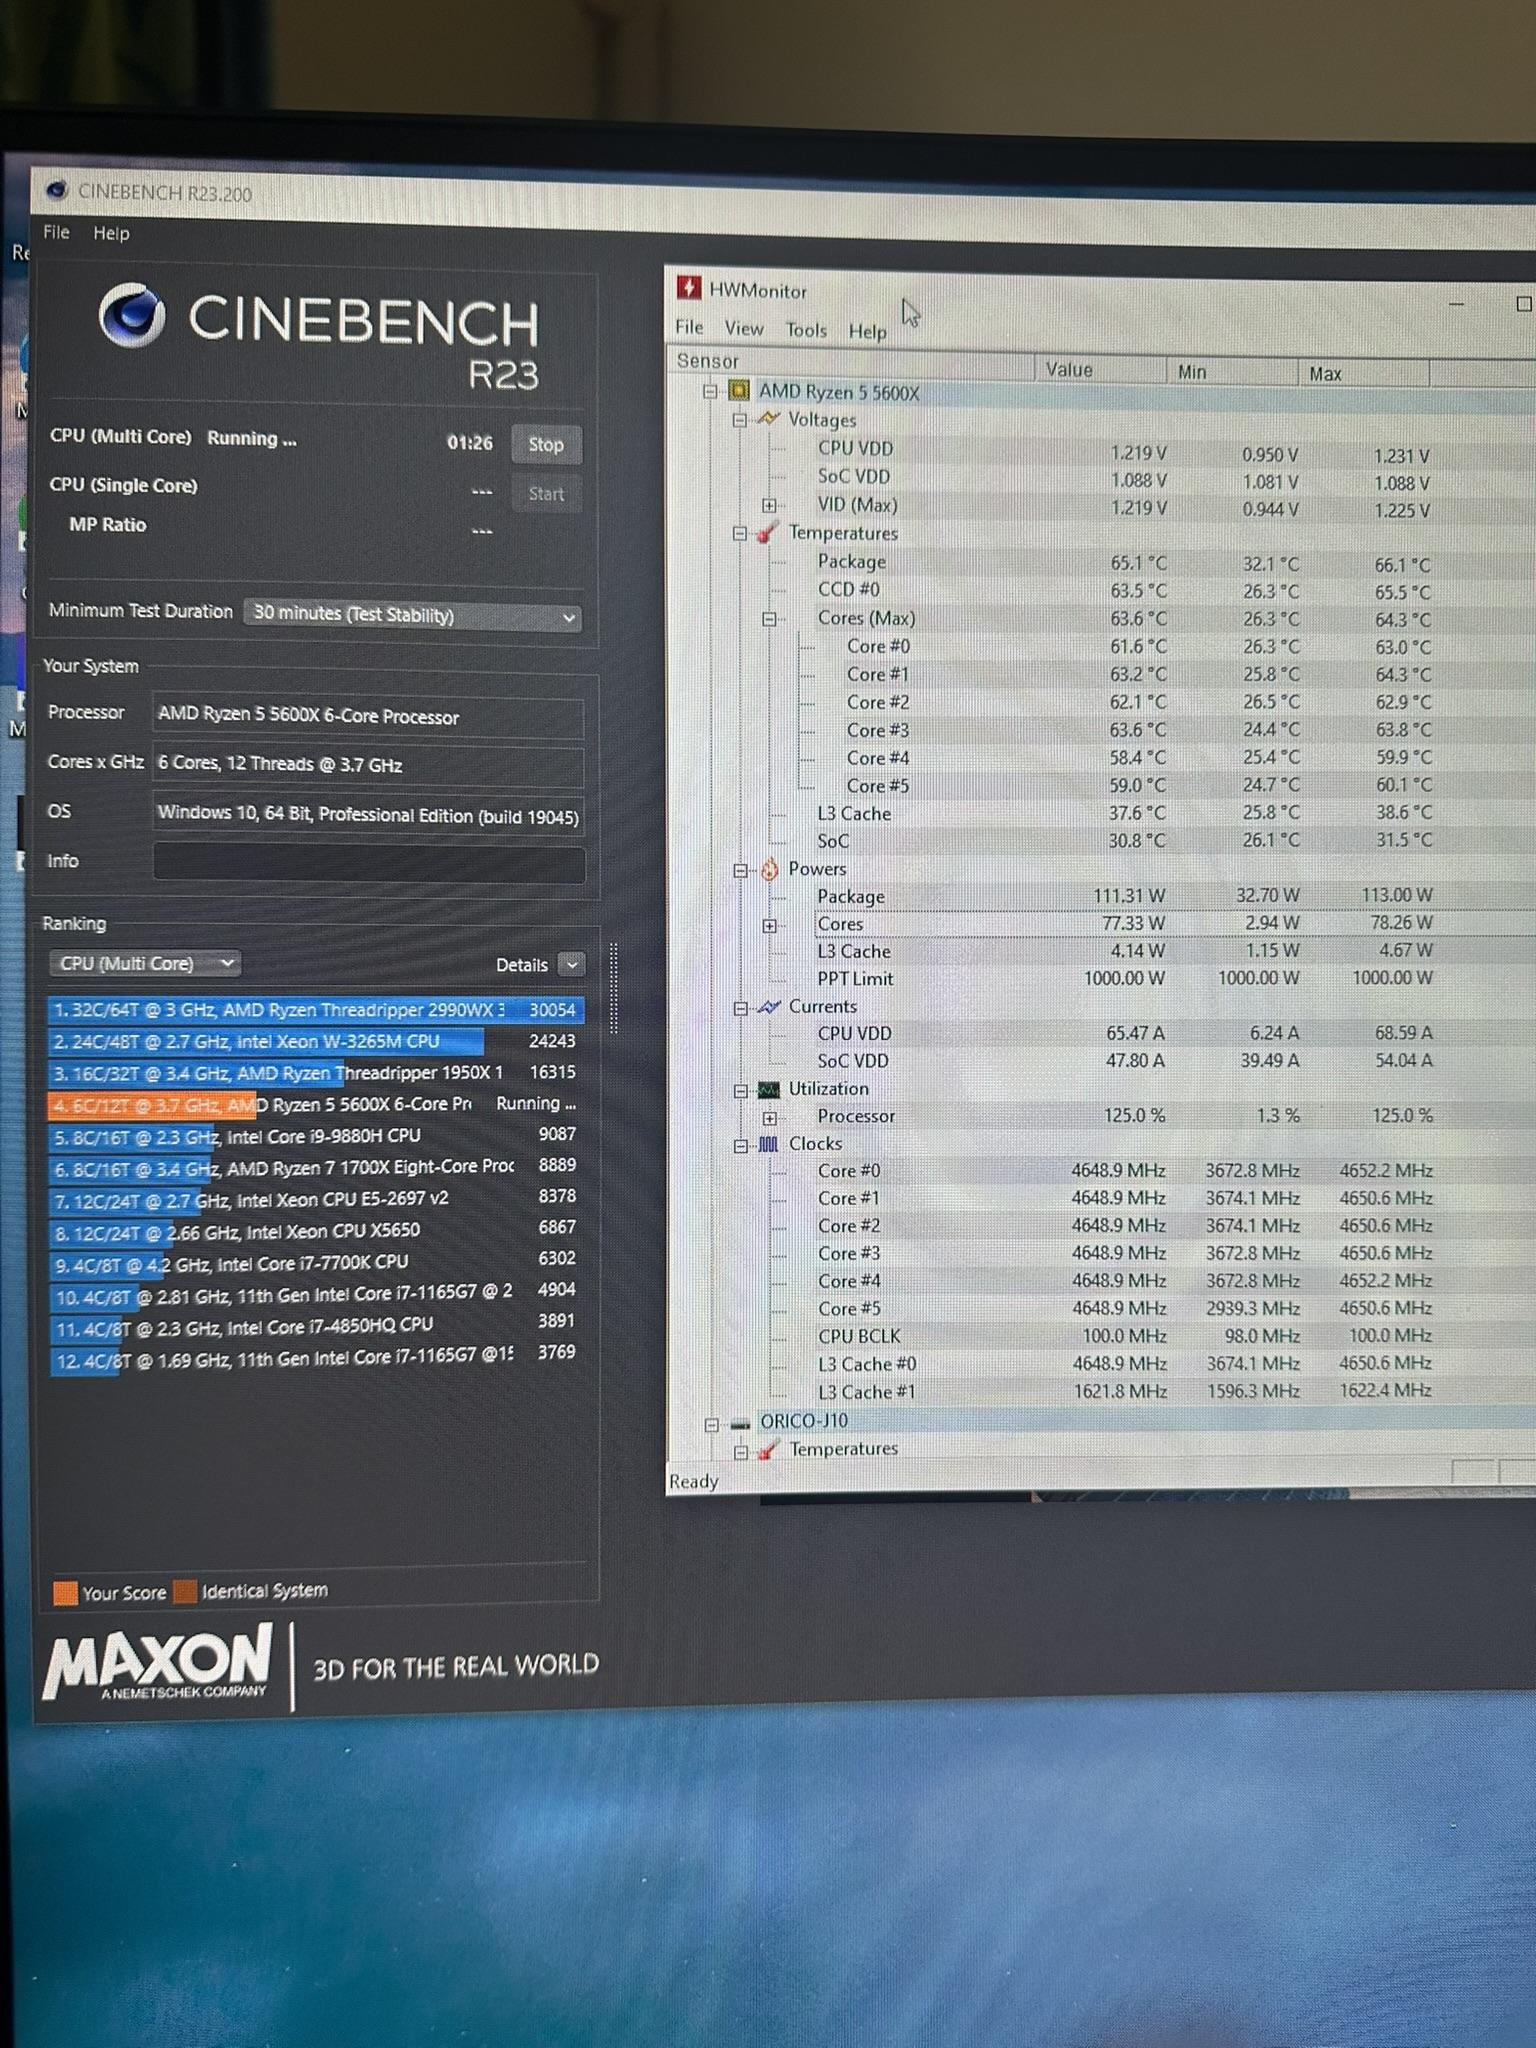The width and height of the screenshot is (1536, 2048).
Task: Expand the VID (Max) node
Action: pos(769,505)
